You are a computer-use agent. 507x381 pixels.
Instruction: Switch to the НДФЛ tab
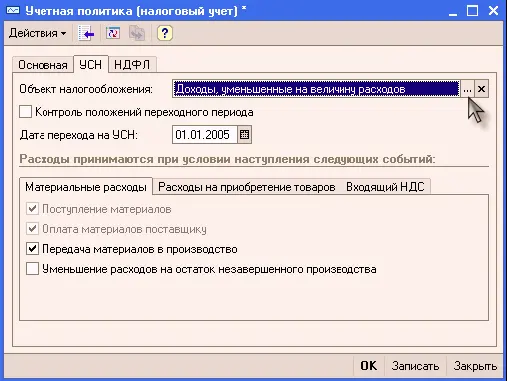coord(132,65)
